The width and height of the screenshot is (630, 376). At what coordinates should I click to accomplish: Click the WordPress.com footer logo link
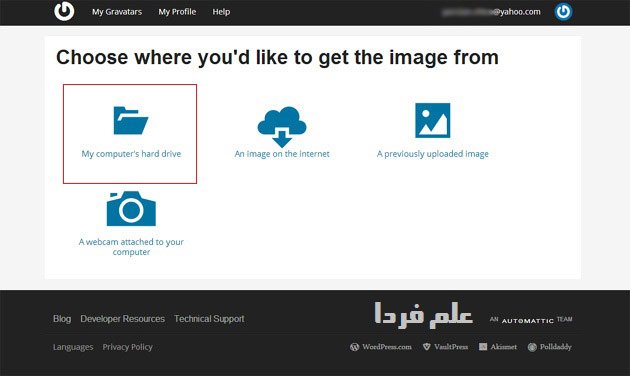click(x=381, y=347)
